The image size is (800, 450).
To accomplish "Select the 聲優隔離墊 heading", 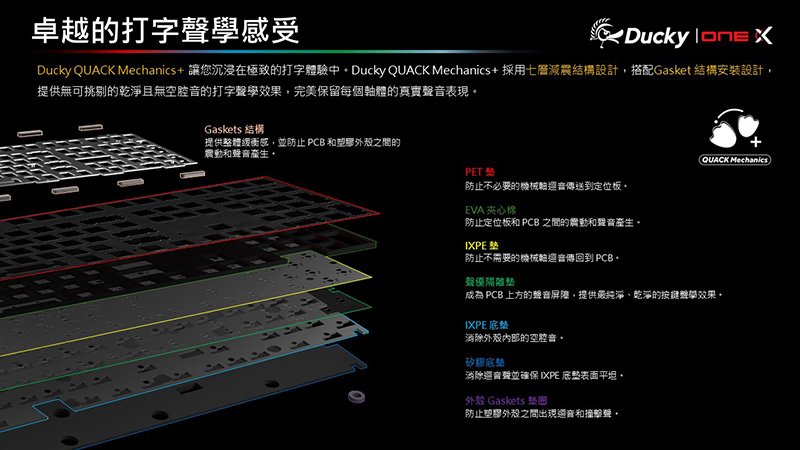I will click(x=490, y=282).
